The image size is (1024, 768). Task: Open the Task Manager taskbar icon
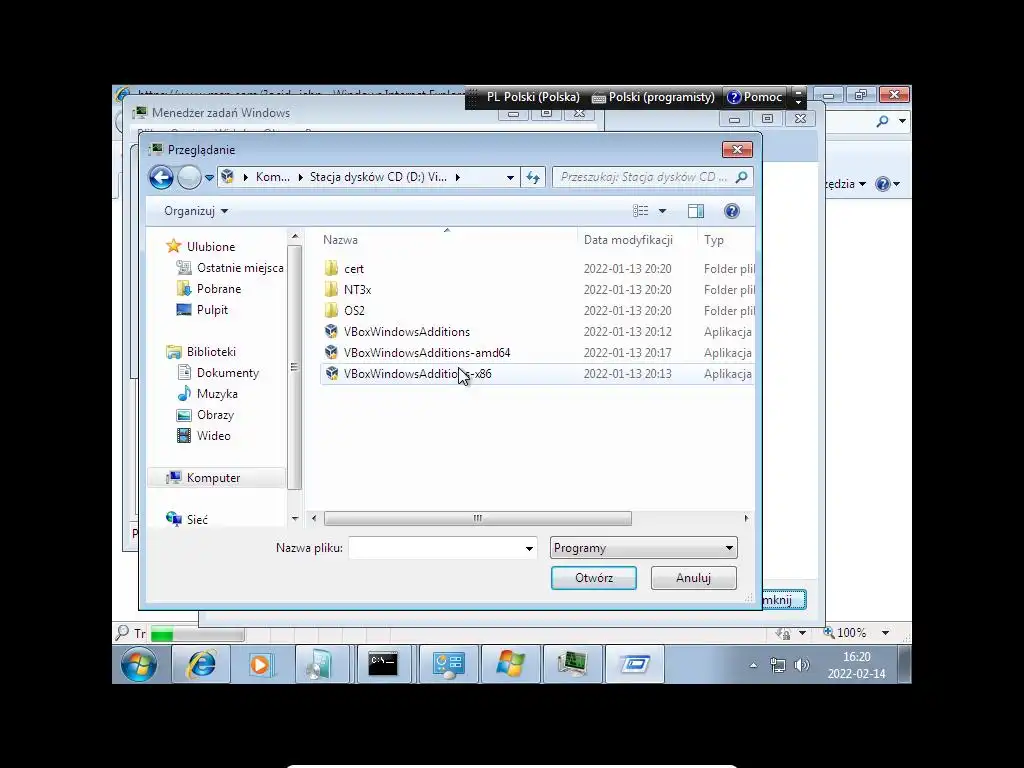point(572,665)
